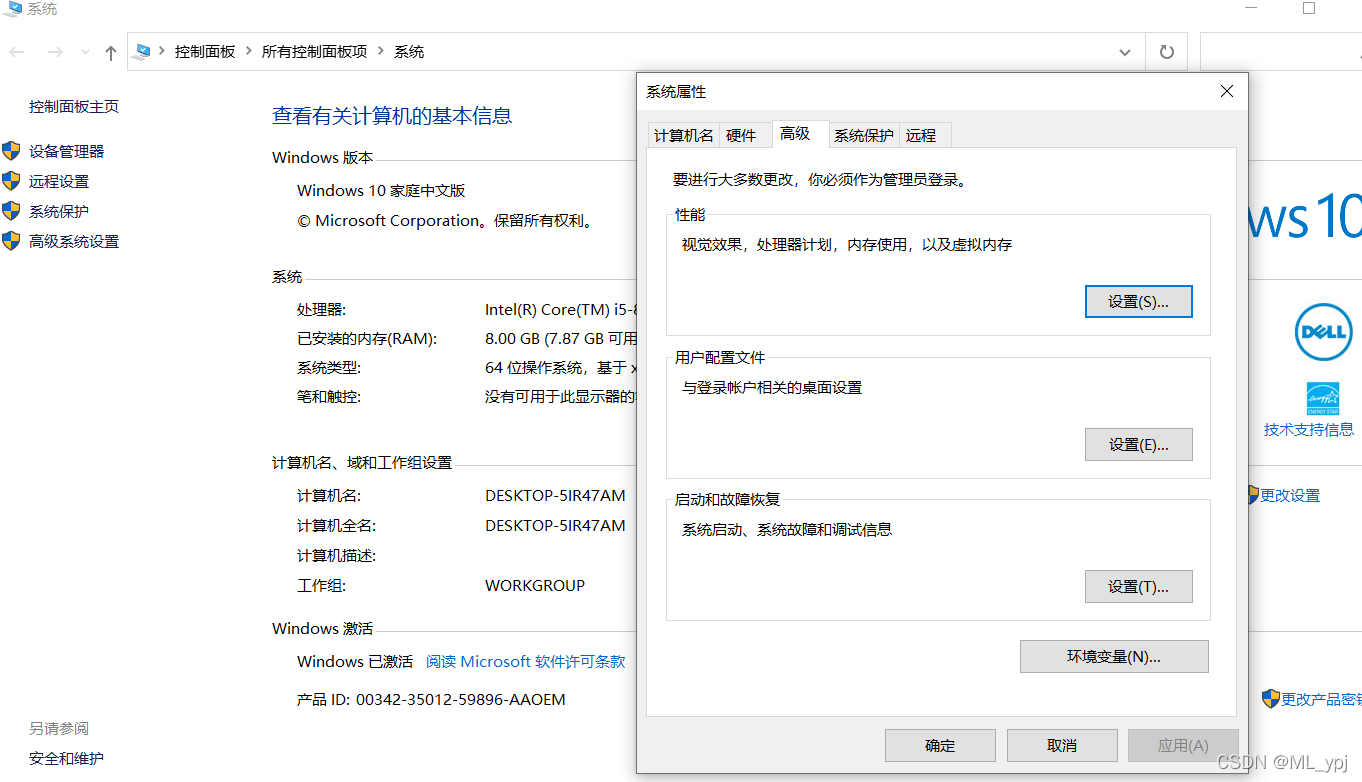The height and width of the screenshot is (782, 1362).
Task: Click the Dell logo
Action: pyautogui.click(x=1323, y=332)
